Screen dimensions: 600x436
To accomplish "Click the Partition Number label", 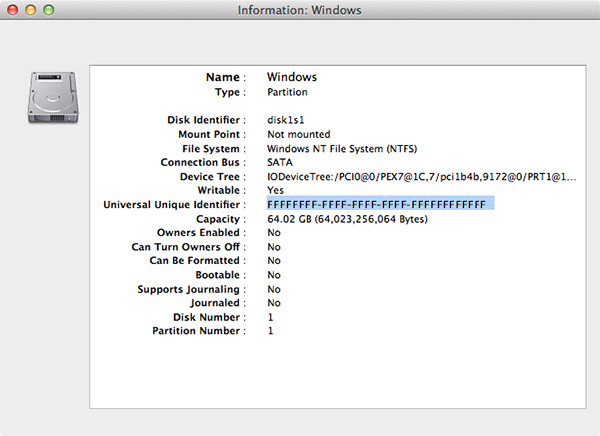I will coord(196,331).
